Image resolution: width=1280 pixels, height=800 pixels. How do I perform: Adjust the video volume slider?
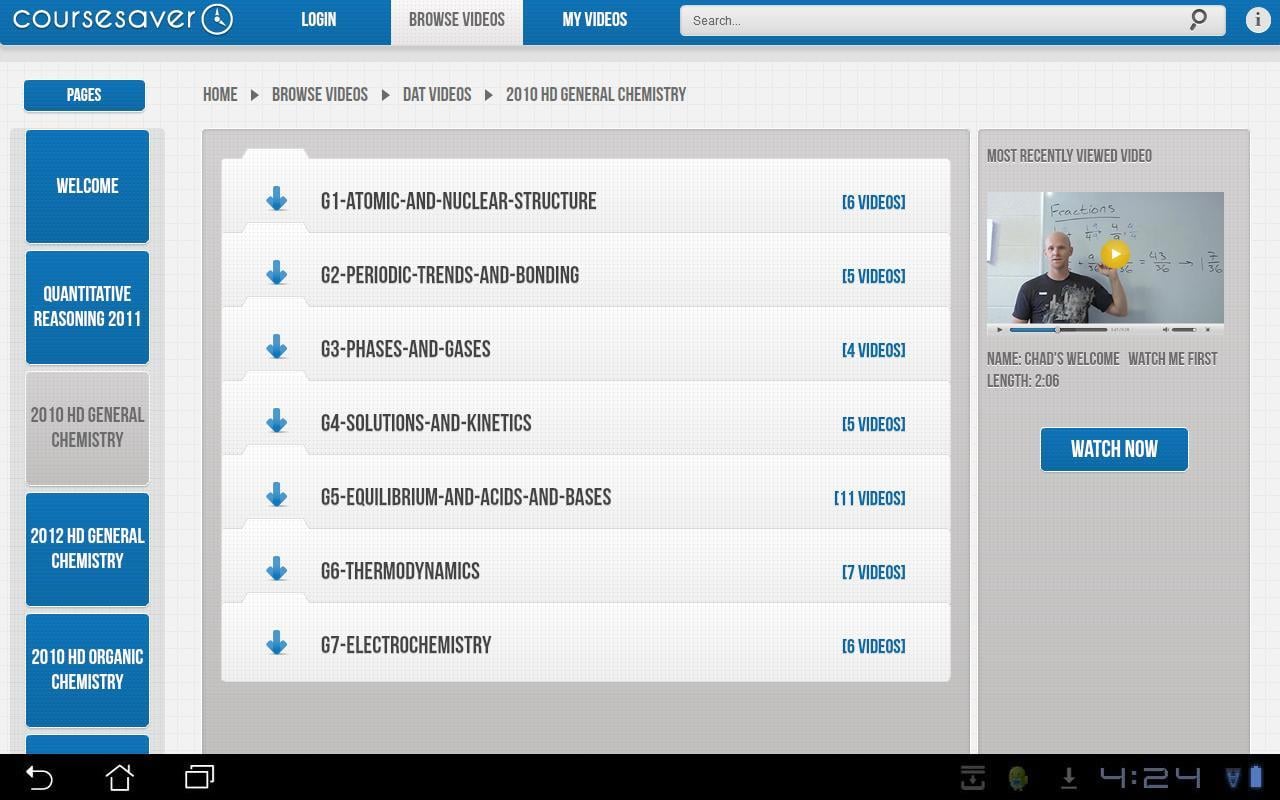coord(1184,329)
